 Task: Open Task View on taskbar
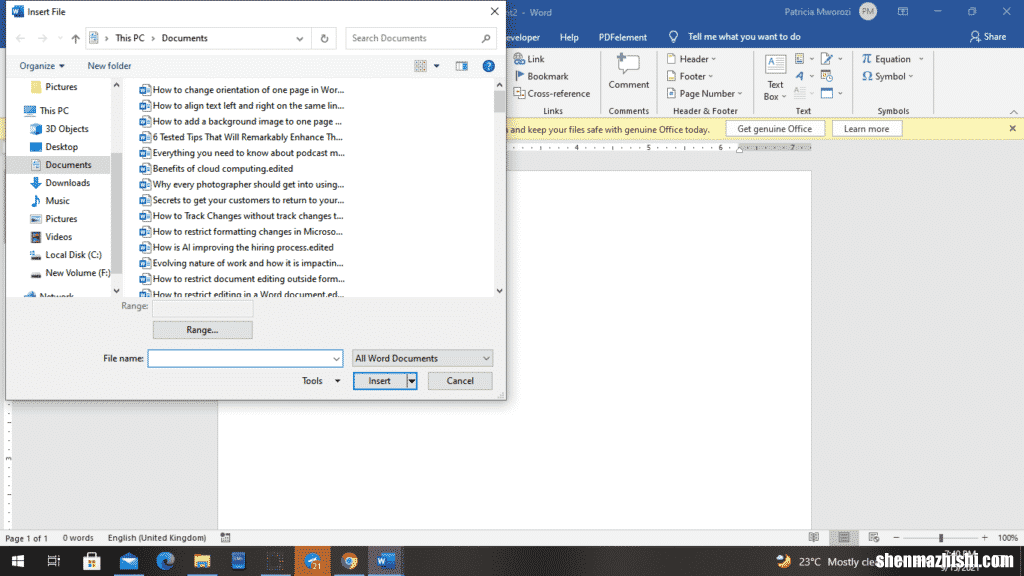[54, 561]
